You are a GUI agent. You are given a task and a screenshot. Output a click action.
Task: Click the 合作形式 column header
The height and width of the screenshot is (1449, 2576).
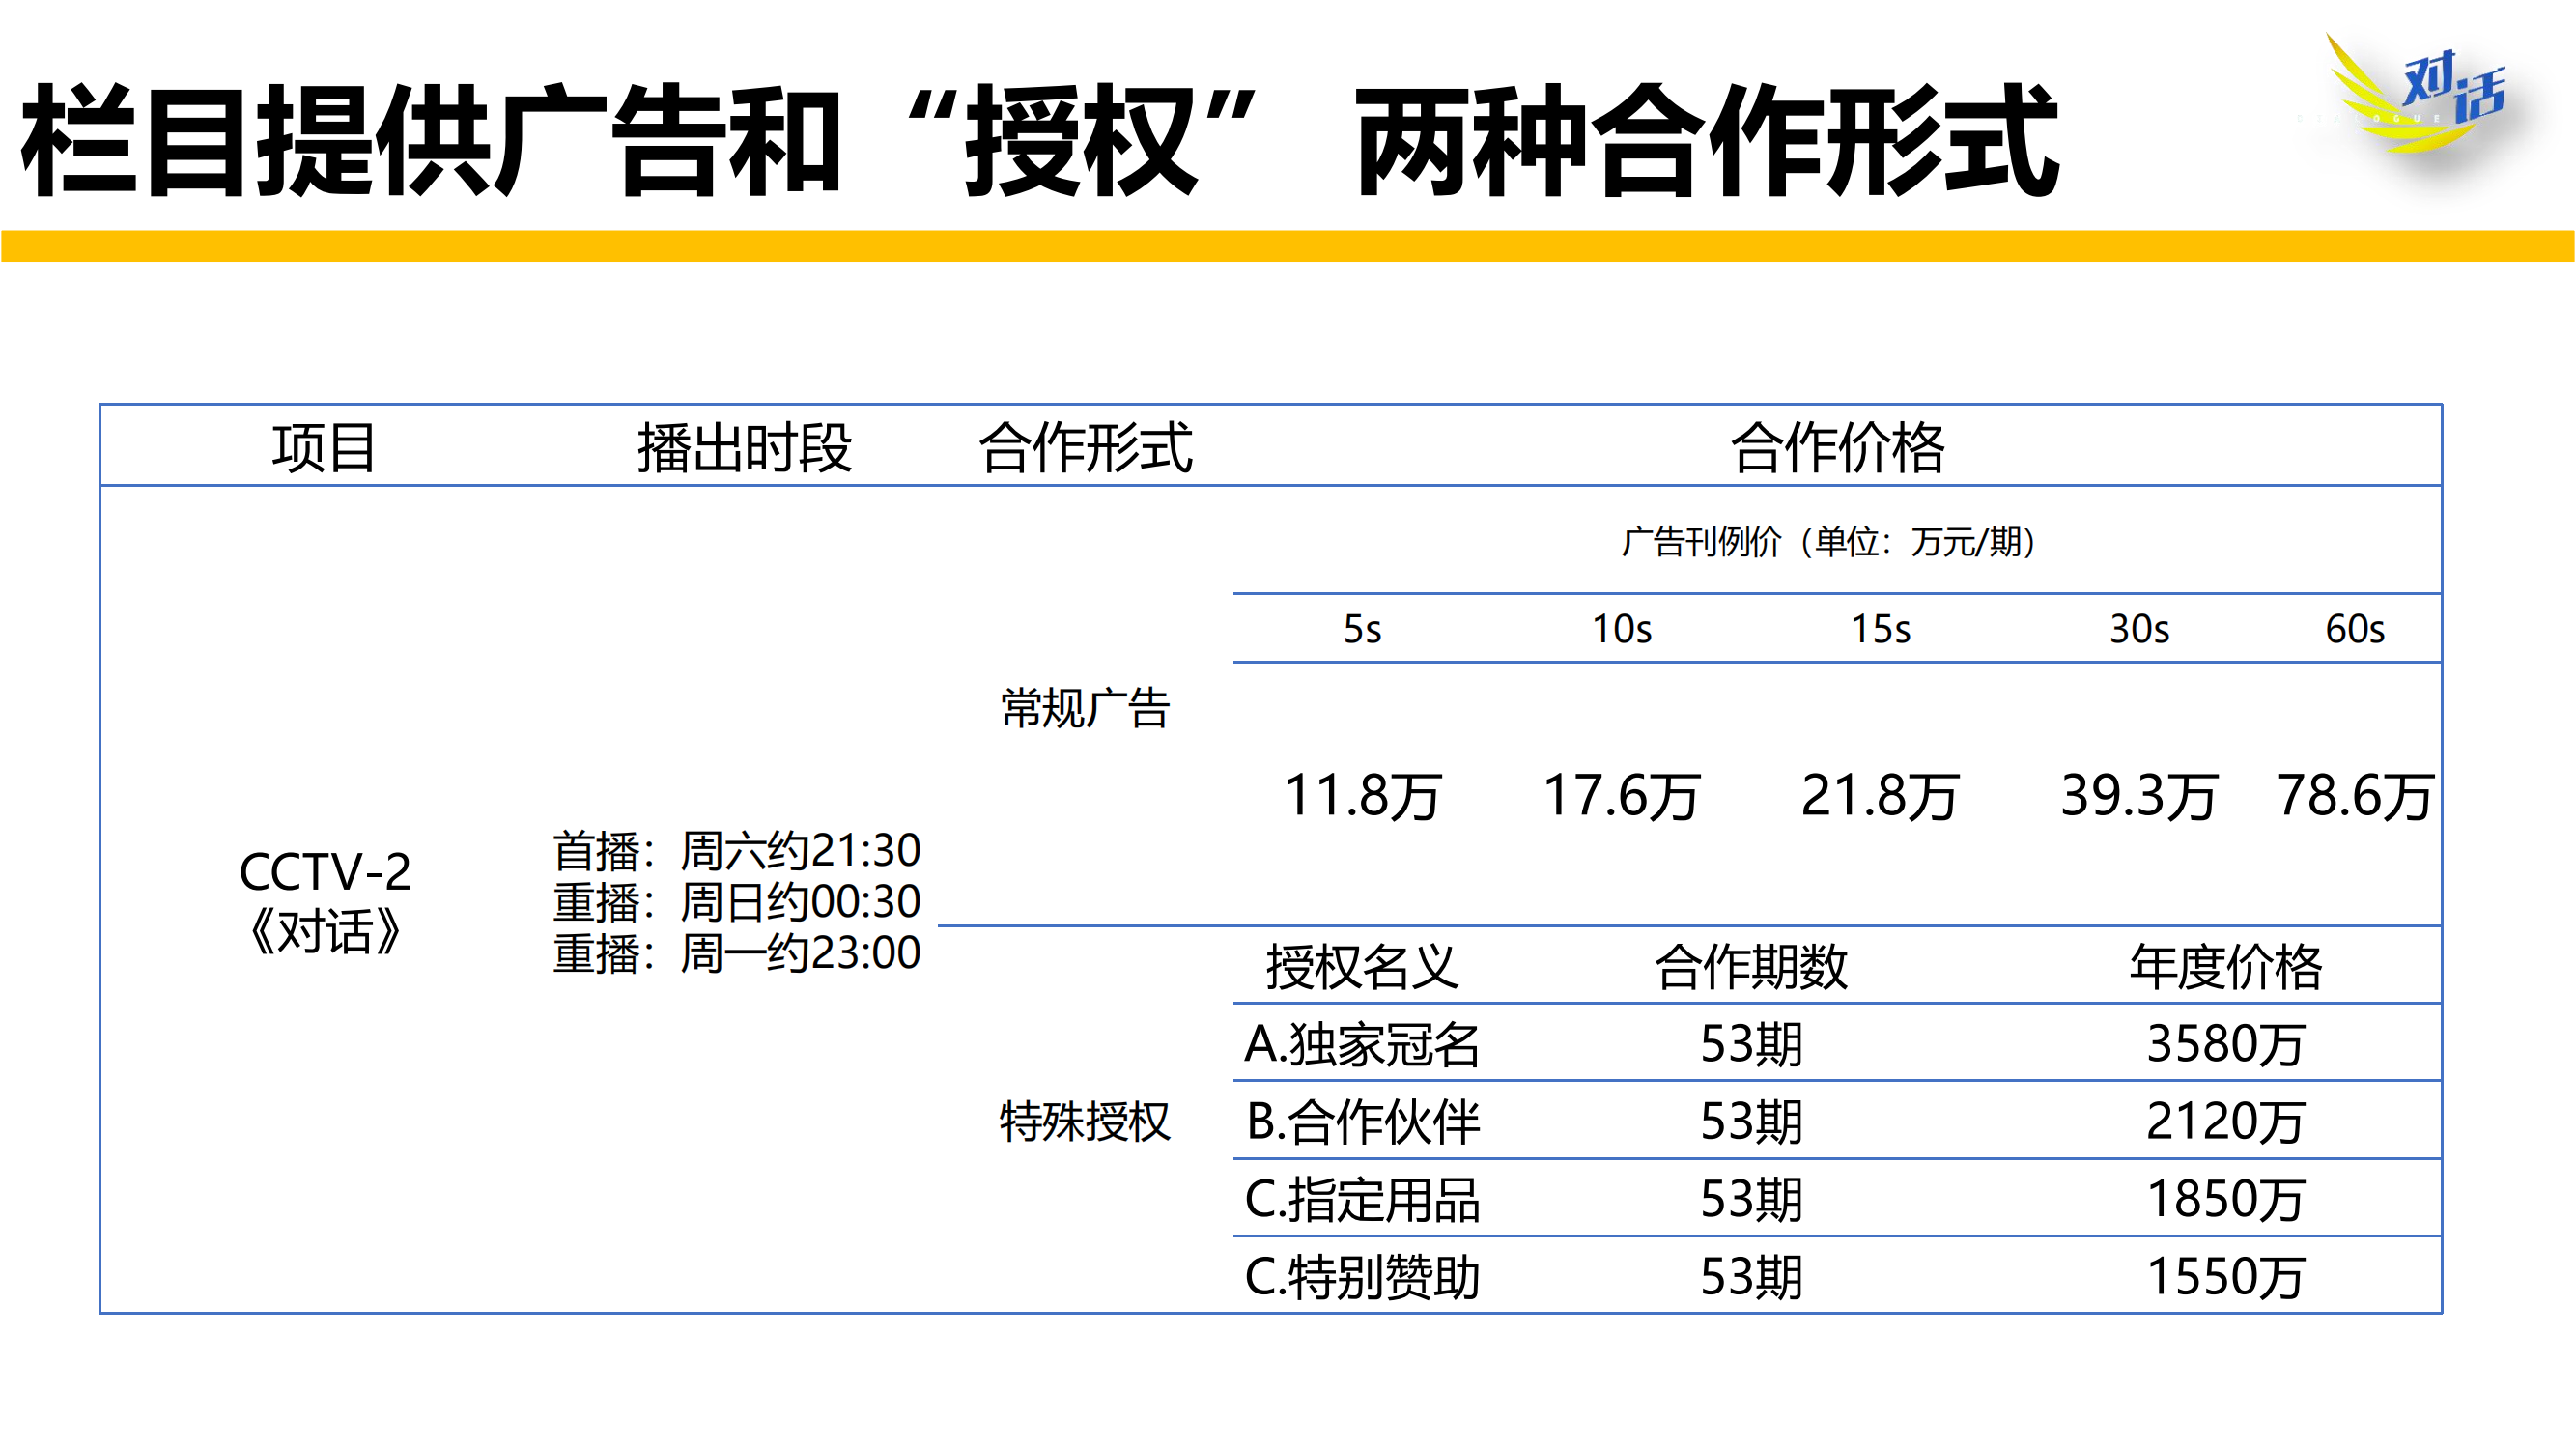click(x=1086, y=447)
